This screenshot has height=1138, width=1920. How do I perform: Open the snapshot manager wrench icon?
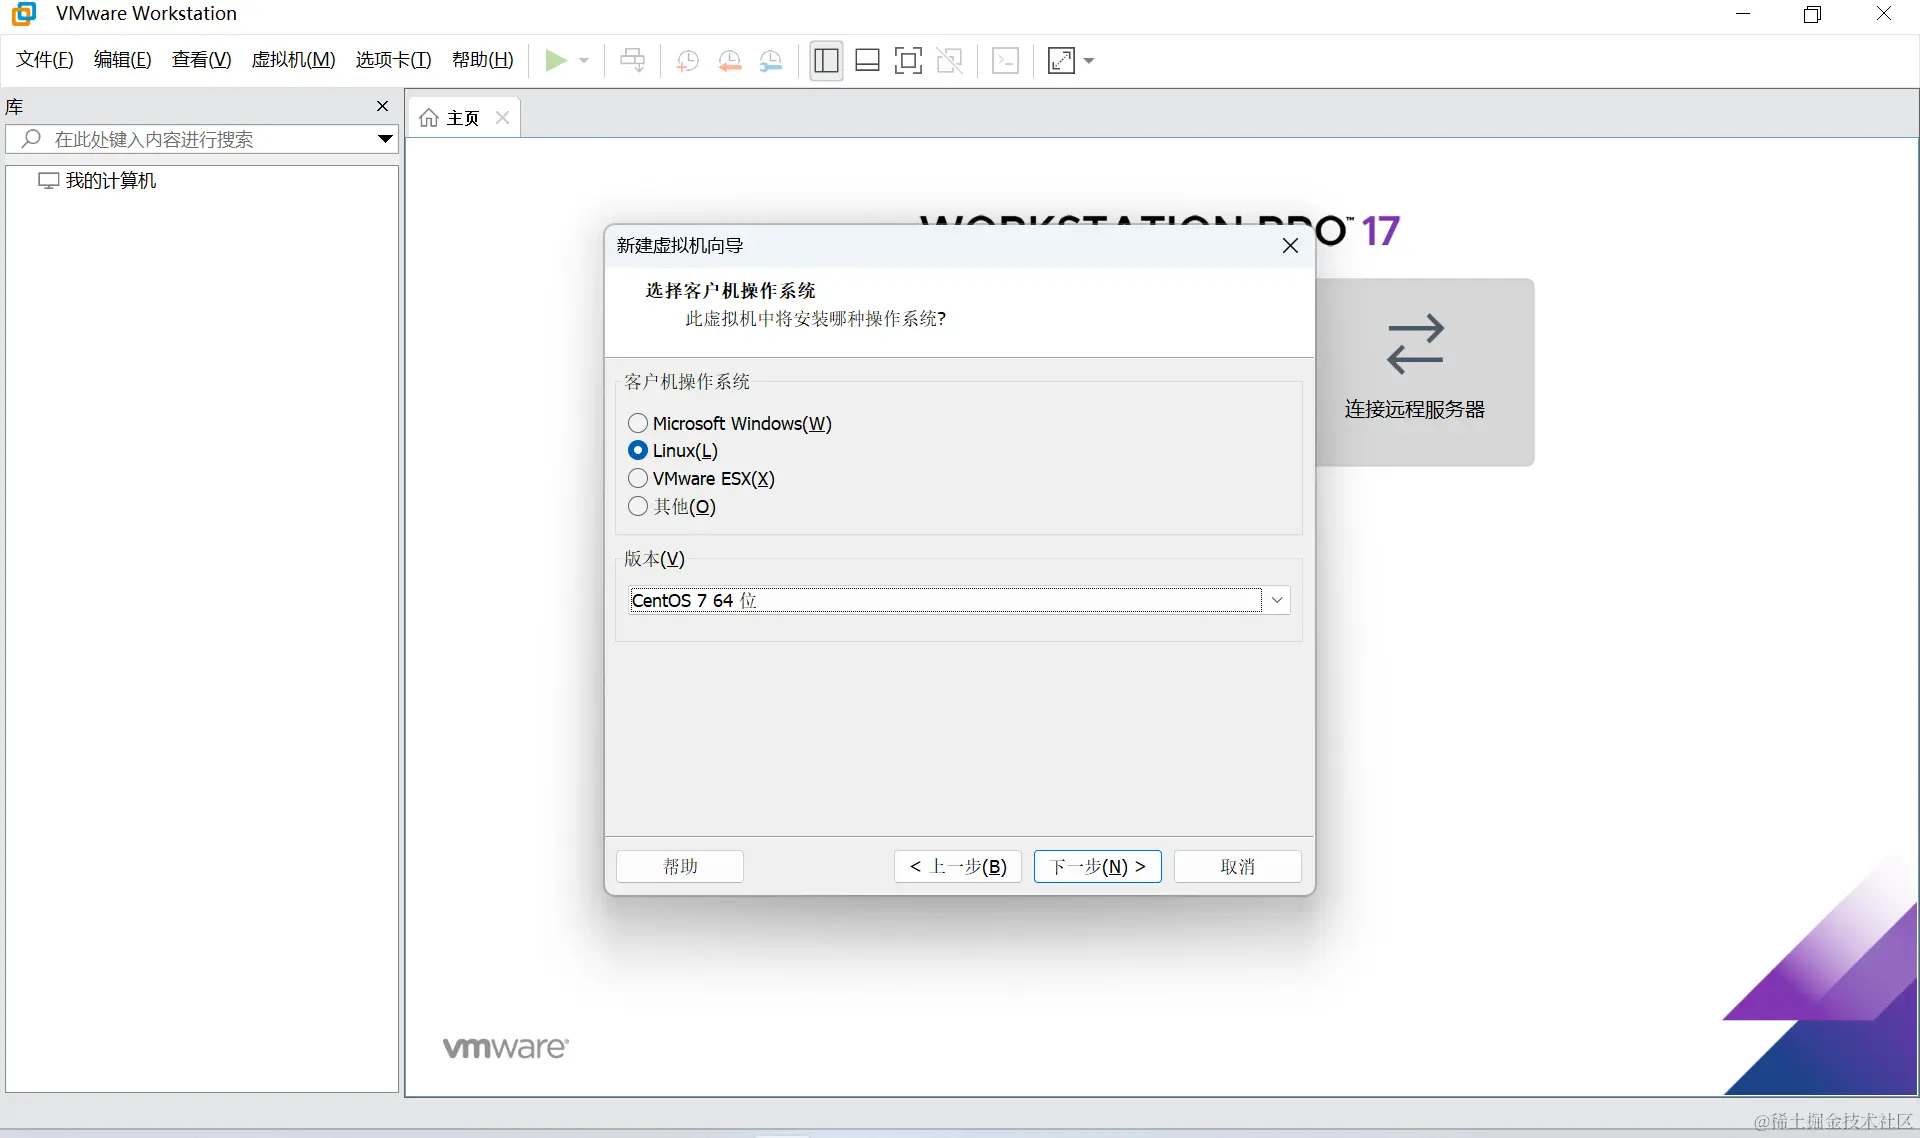[x=771, y=61]
